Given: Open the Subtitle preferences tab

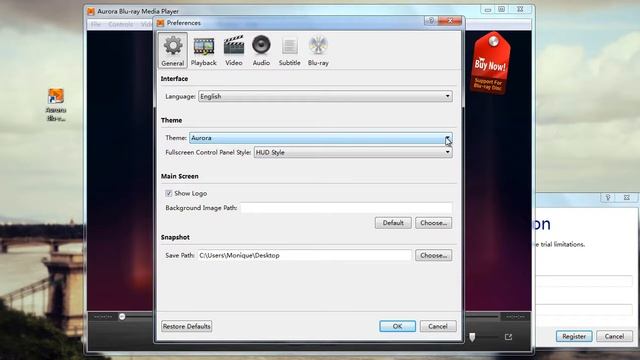Looking at the screenshot, I should pyautogui.click(x=289, y=51).
